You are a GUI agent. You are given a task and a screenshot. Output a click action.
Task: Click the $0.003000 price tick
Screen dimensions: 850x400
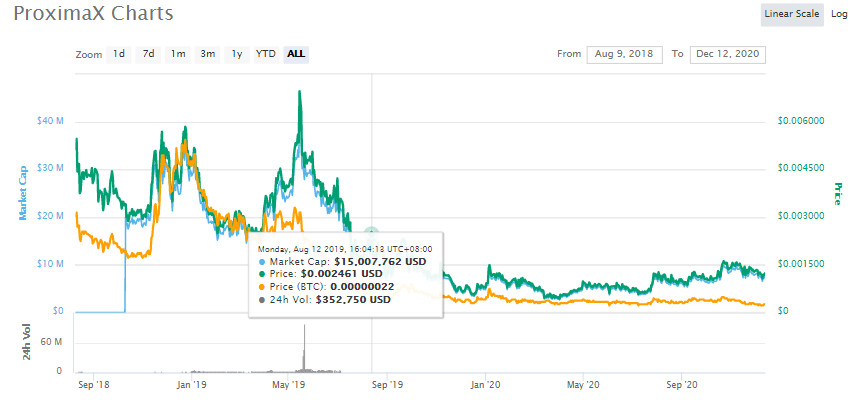coord(801,216)
